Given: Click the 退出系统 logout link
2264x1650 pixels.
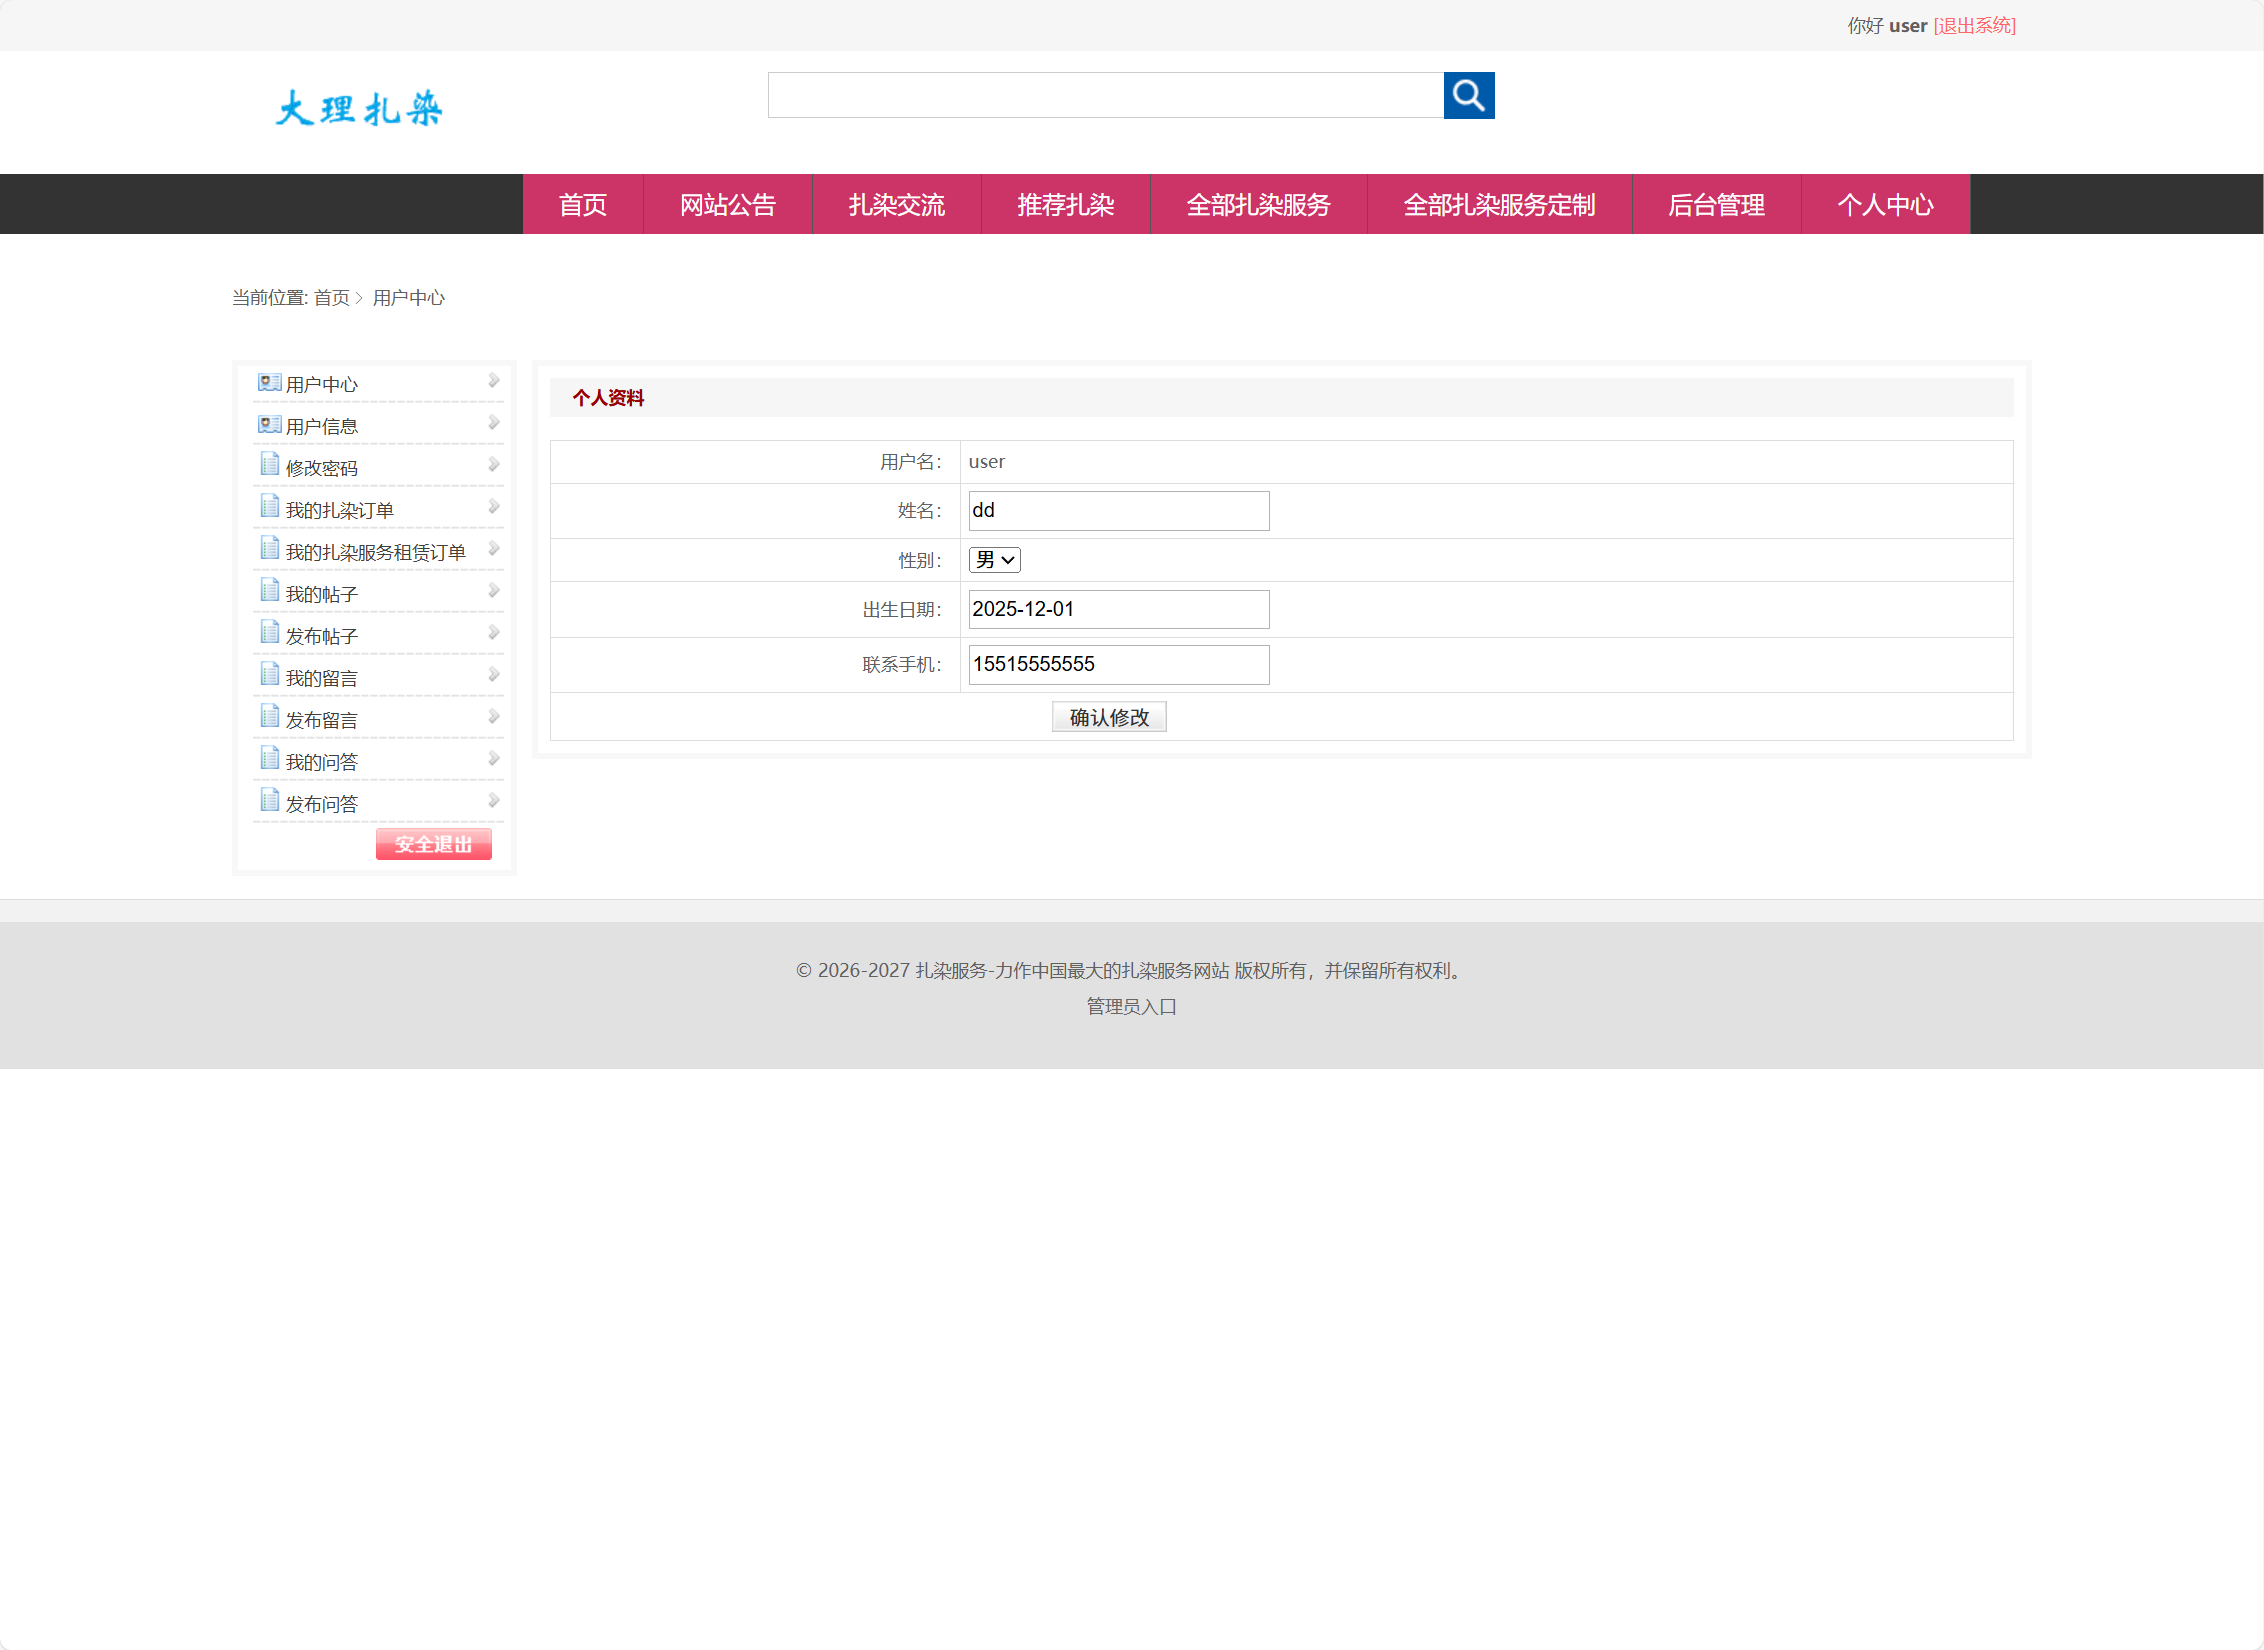Looking at the screenshot, I should click(x=1974, y=25).
